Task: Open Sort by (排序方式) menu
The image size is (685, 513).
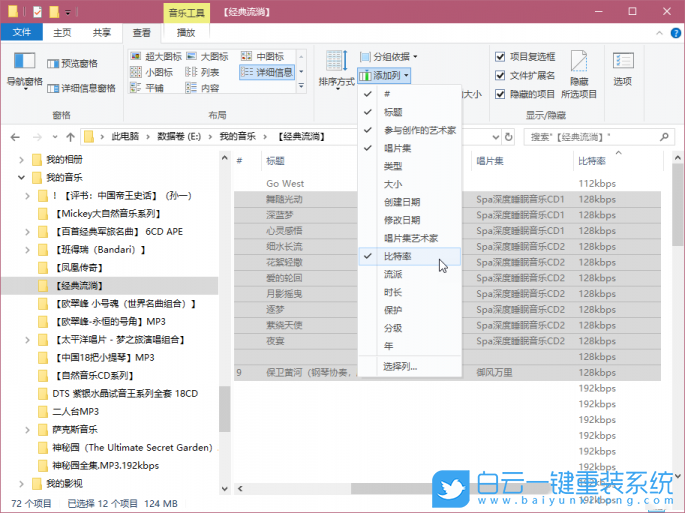Action: click(336, 69)
